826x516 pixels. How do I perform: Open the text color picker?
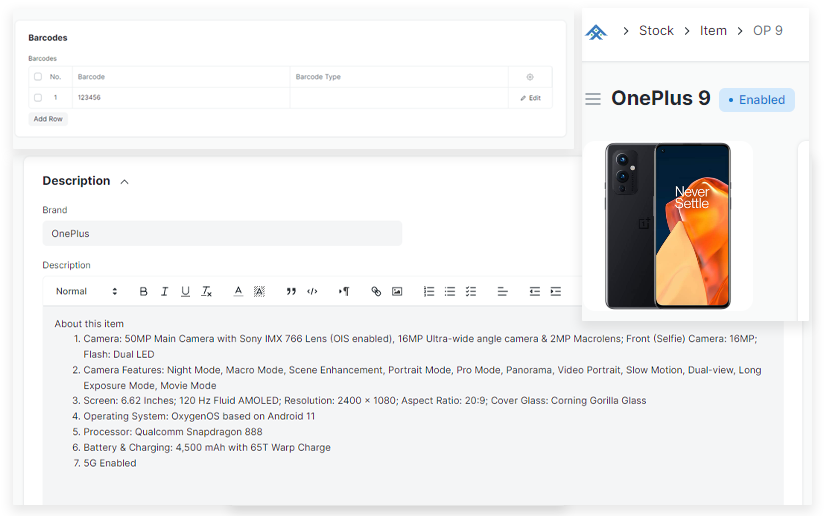(x=238, y=291)
